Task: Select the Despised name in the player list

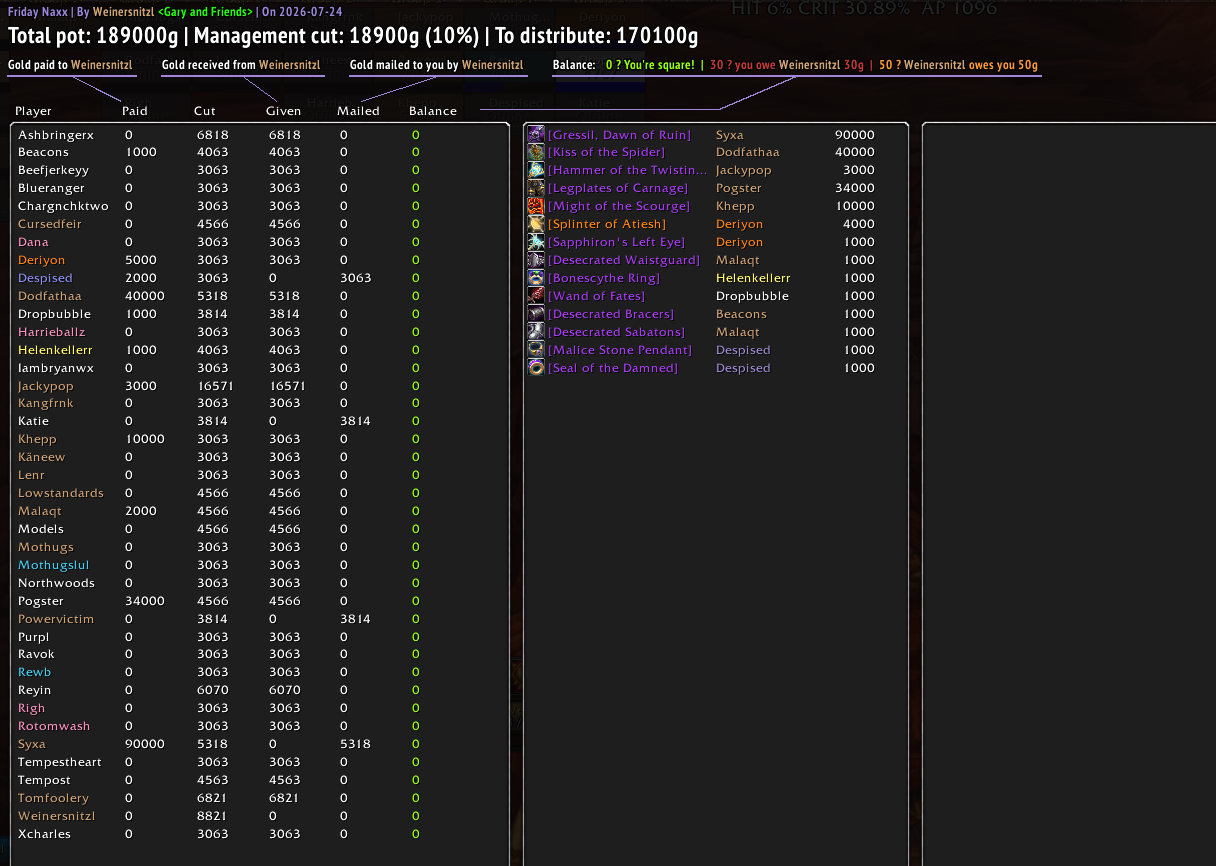Action: (45, 279)
